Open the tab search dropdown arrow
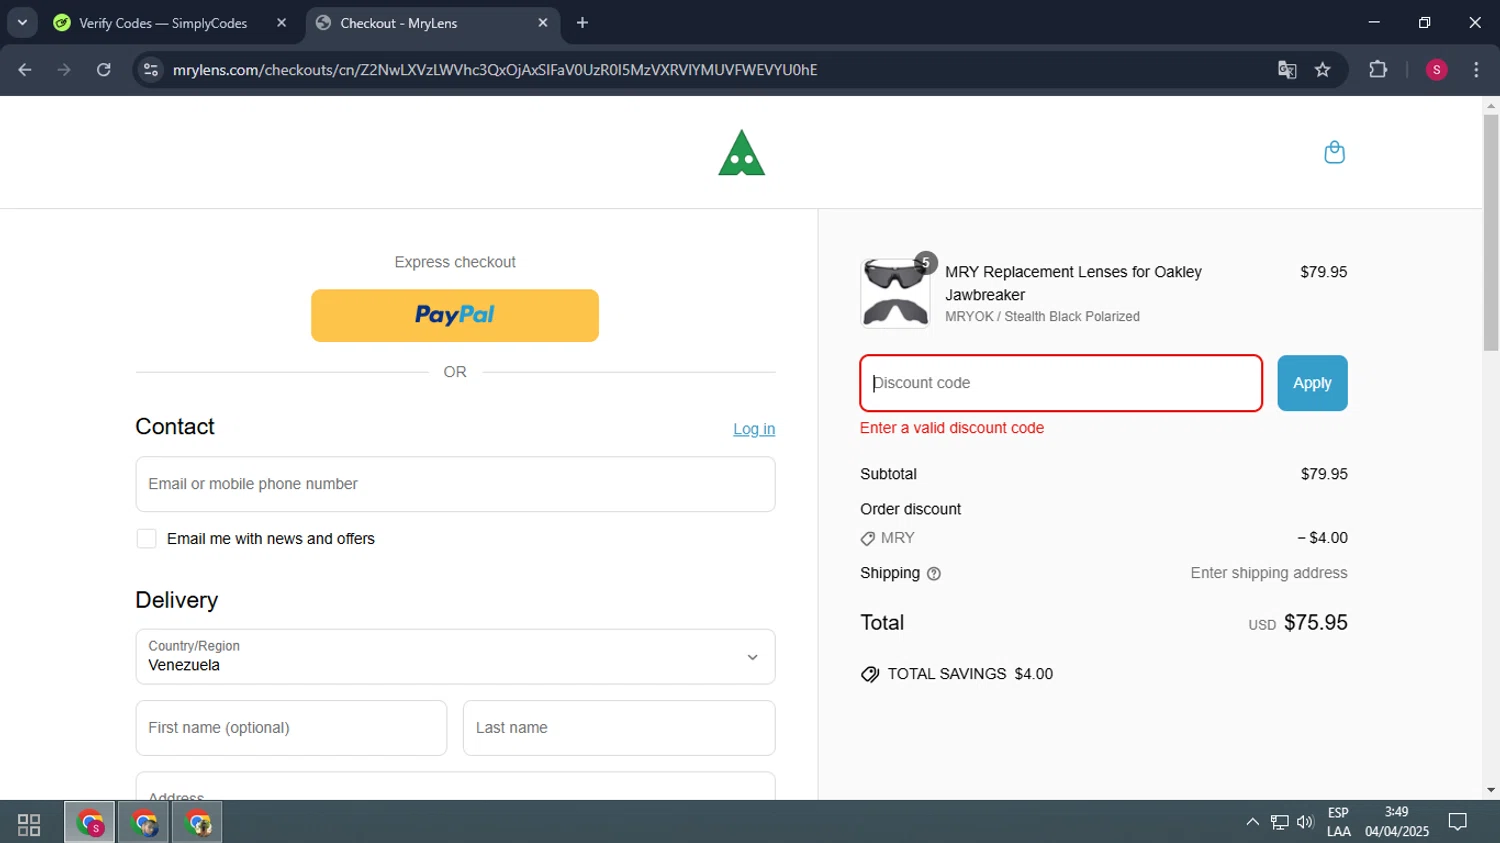The height and width of the screenshot is (843, 1500). click(x=22, y=23)
